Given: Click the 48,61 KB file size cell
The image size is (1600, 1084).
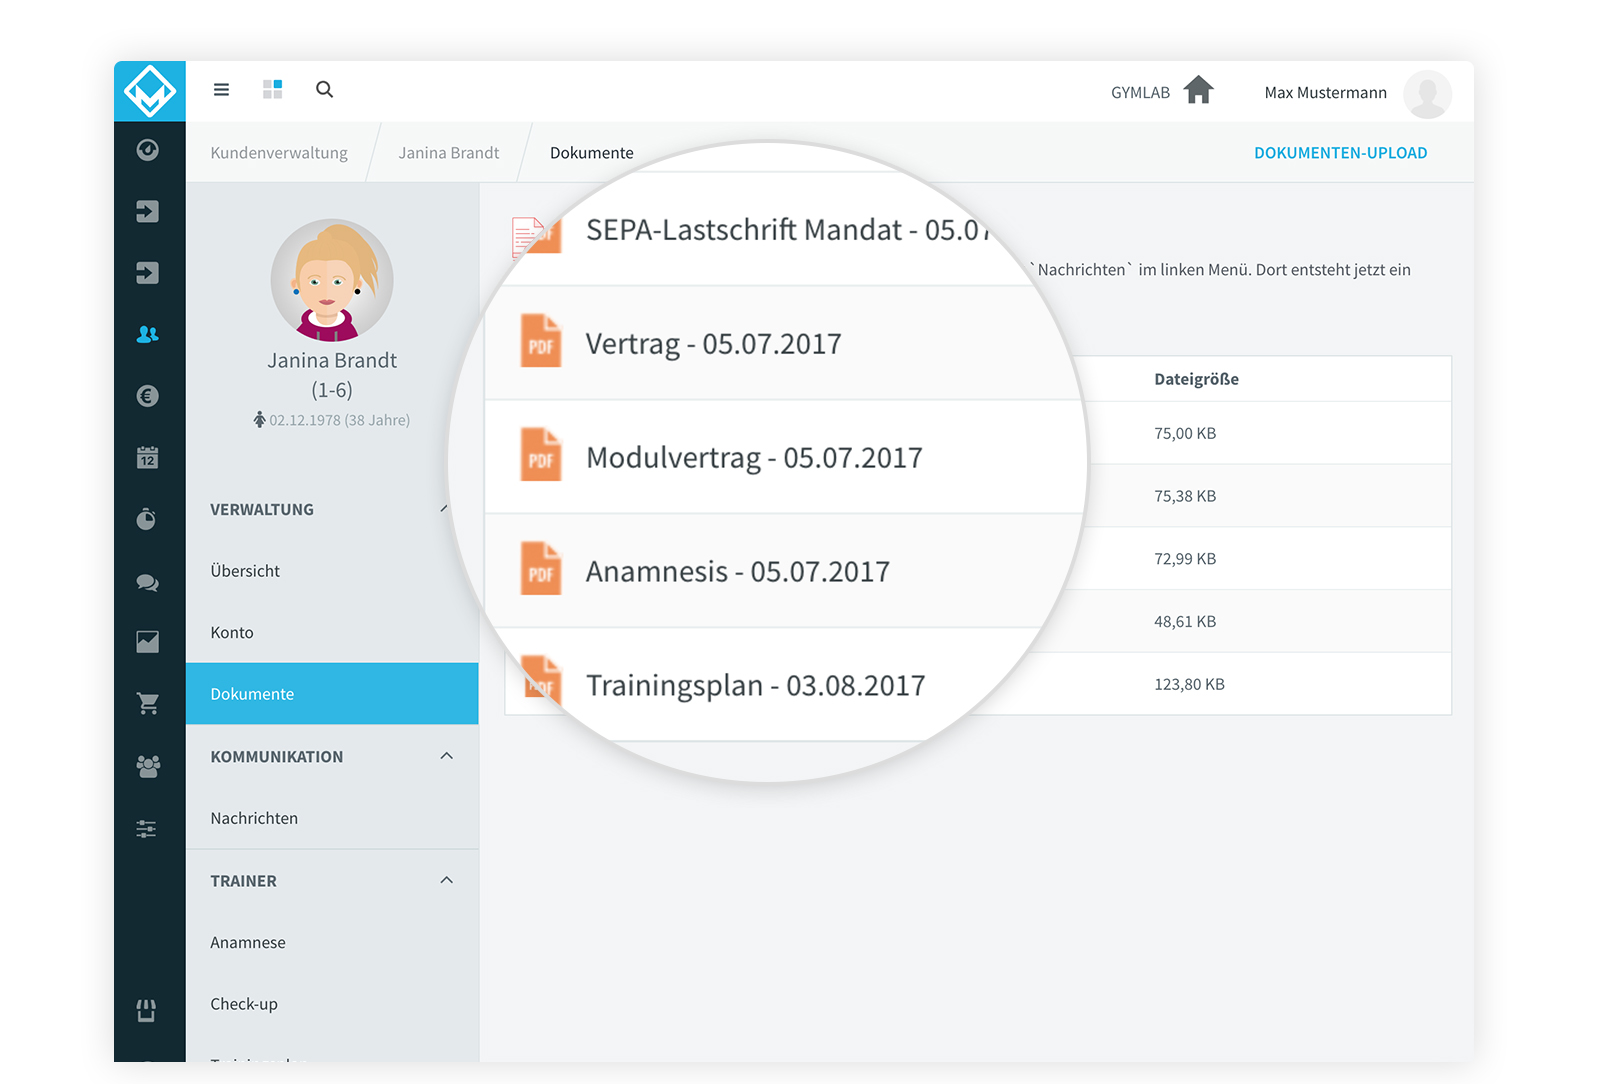Looking at the screenshot, I should [x=1185, y=621].
